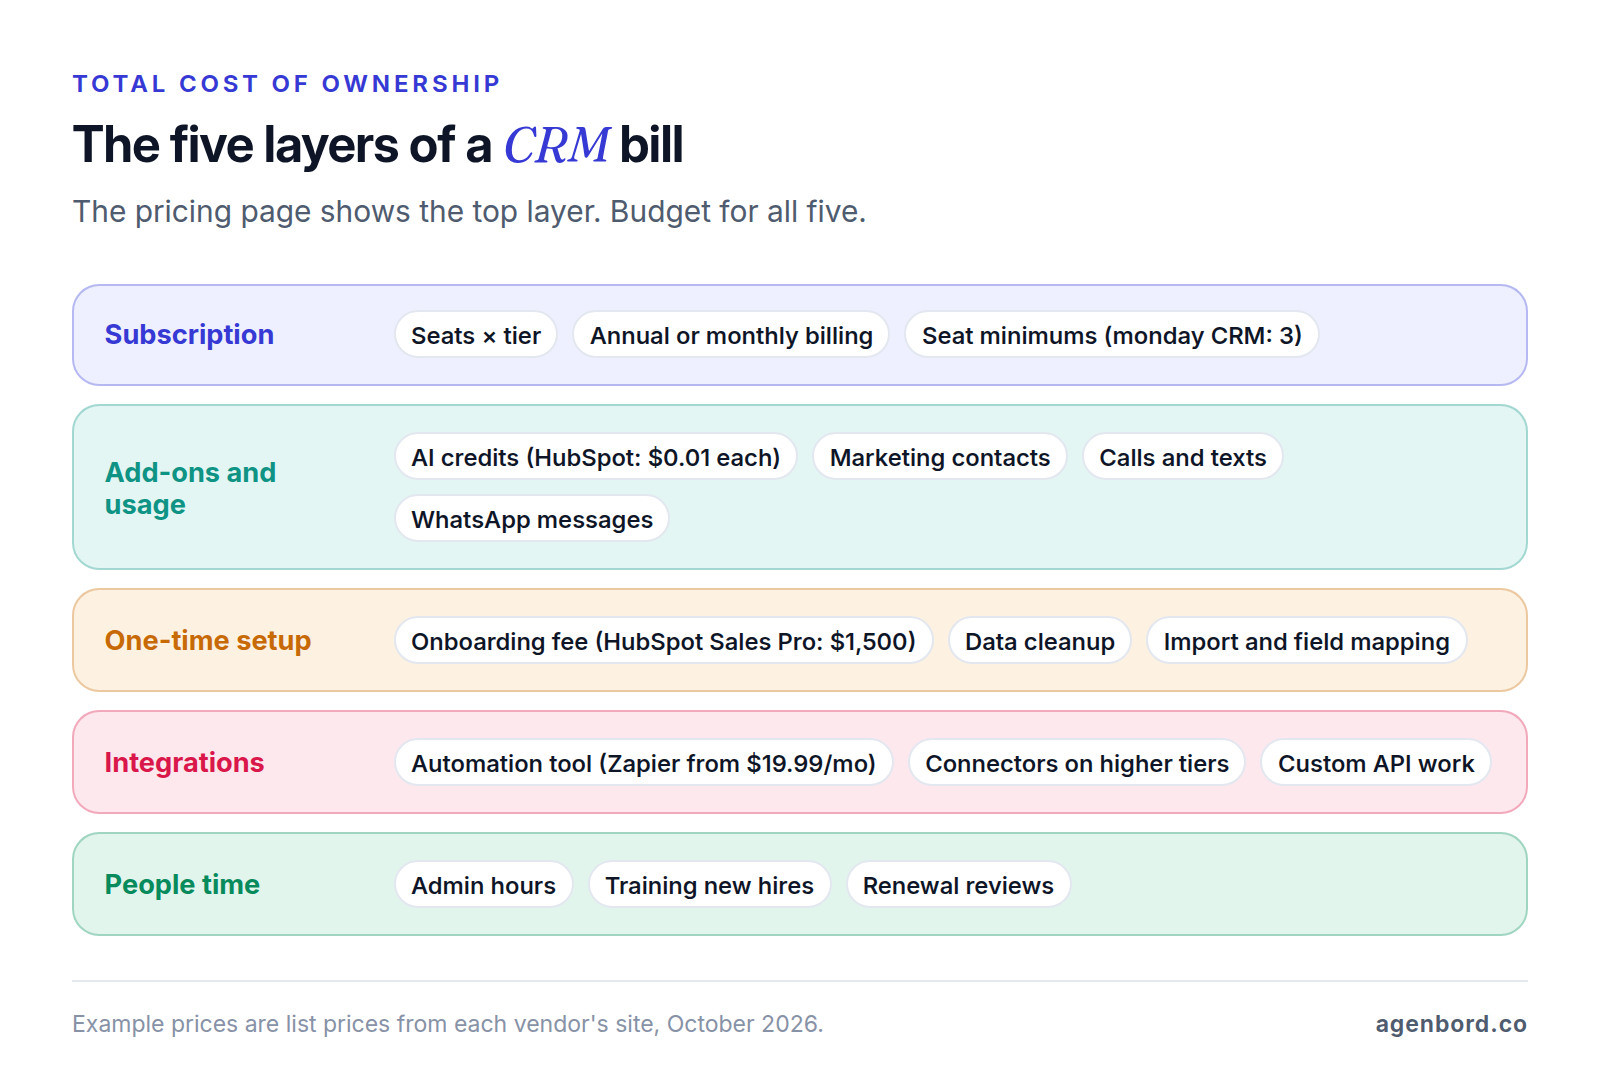Click the 'TOTAL COST OF OWNERSHIP' heading
Screen dimensions: 1600x1090
(x=287, y=83)
